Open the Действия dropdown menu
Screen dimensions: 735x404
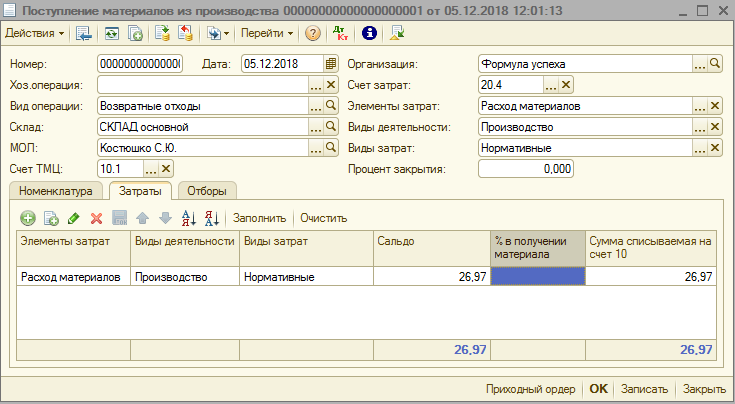point(35,33)
